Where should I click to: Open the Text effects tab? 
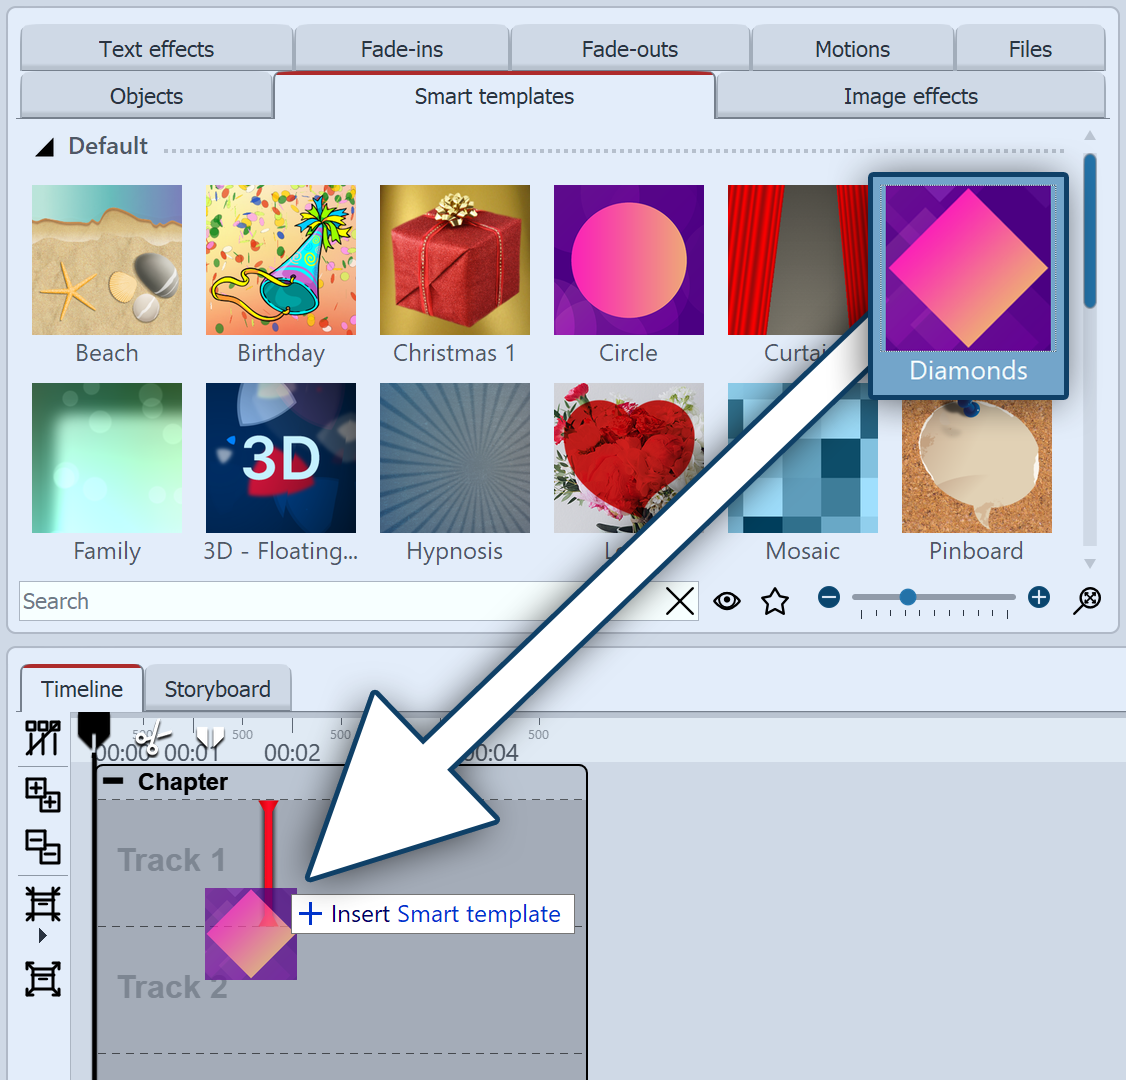pos(156,49)
